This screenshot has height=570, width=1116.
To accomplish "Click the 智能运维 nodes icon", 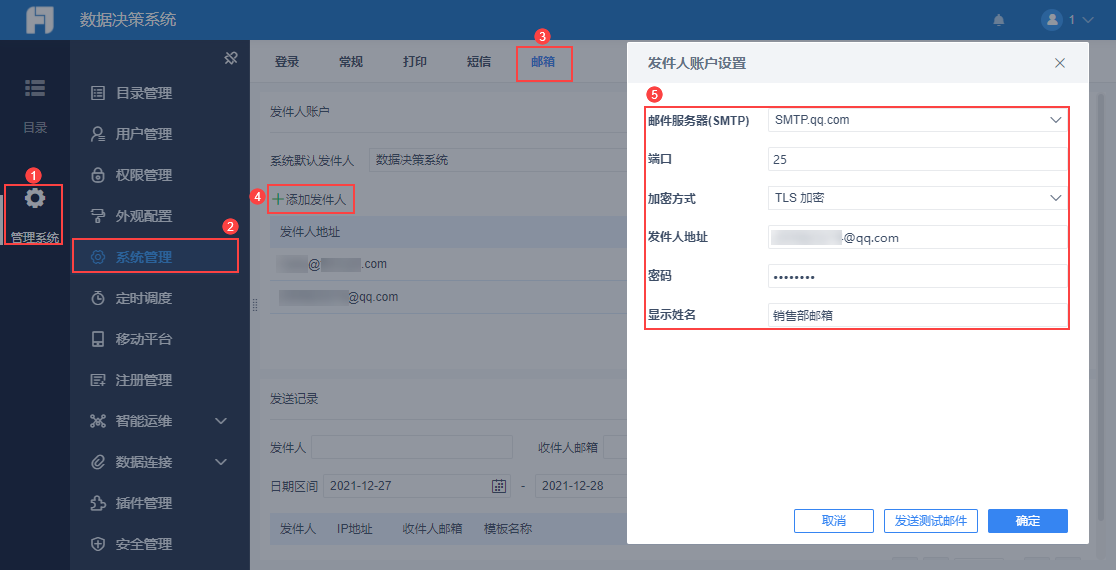I will [98, 421].
